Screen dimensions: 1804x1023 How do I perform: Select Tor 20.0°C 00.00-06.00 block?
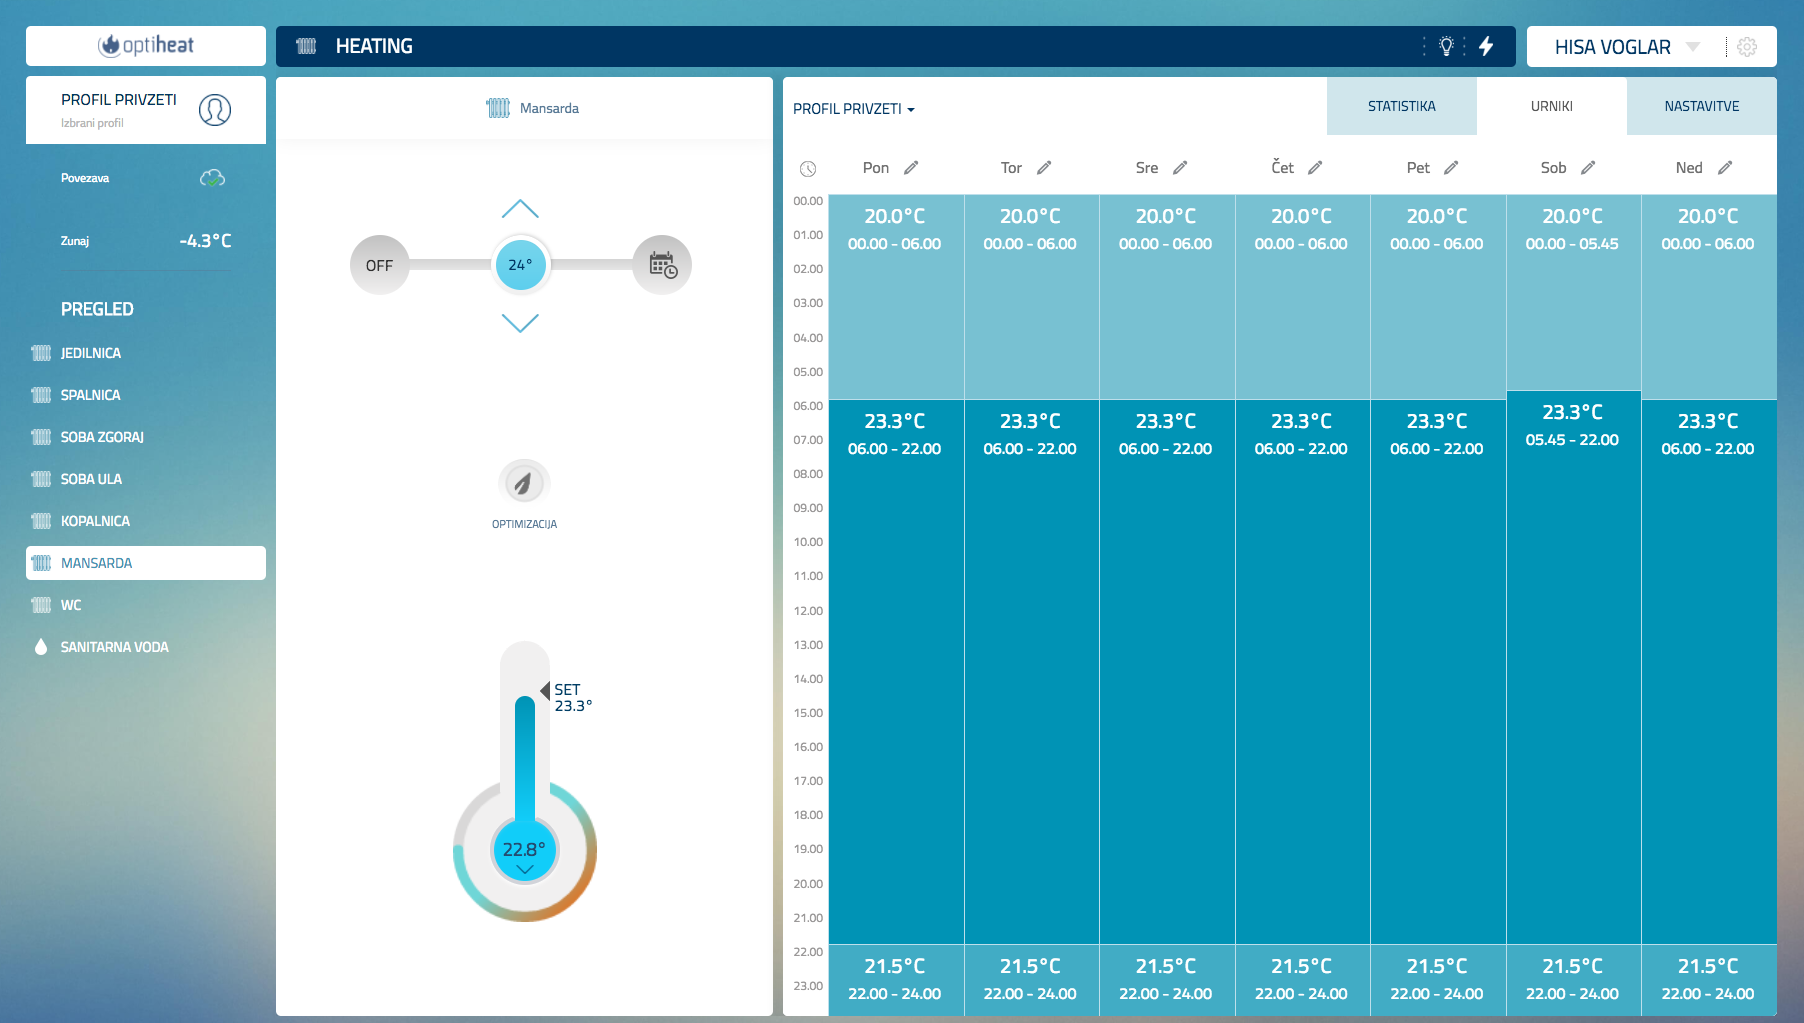(1031, 297)
